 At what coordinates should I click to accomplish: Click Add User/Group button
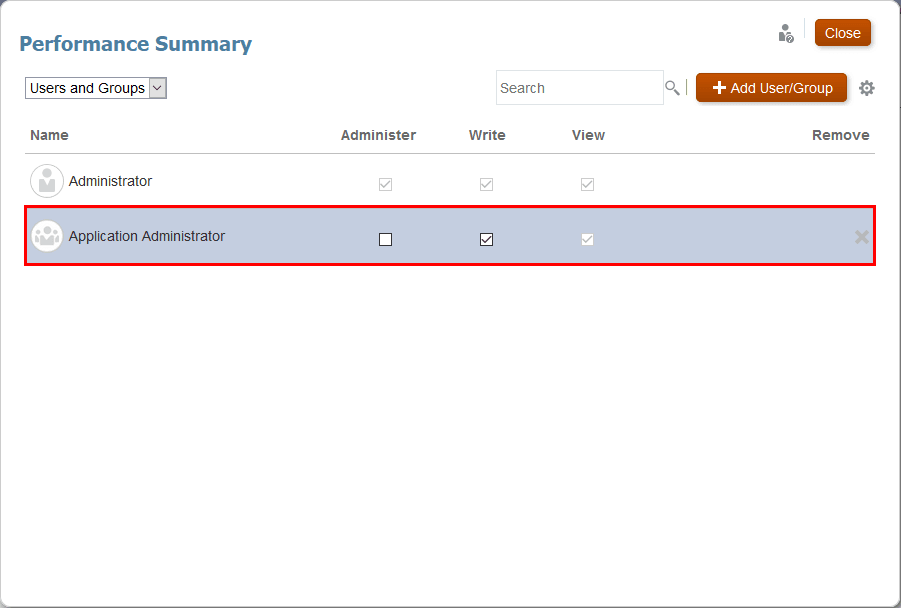tap(771, 87)
